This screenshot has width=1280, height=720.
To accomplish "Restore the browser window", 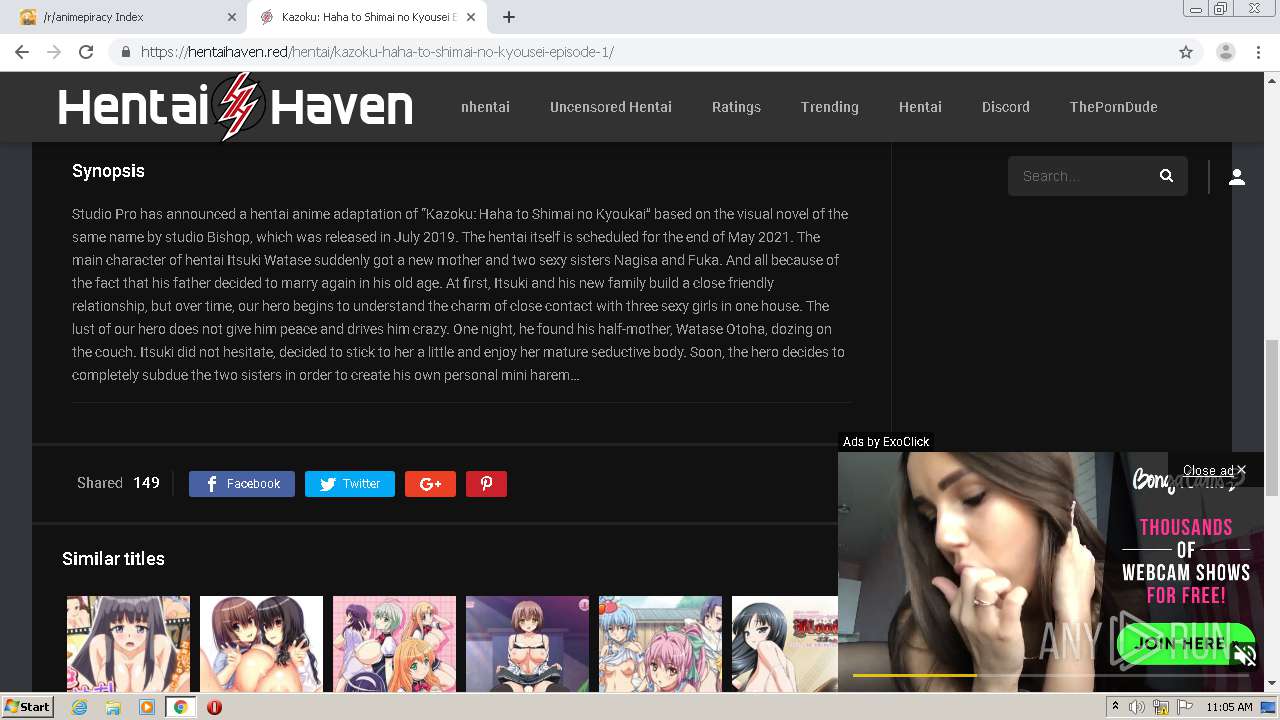I will click(1221, 9).
